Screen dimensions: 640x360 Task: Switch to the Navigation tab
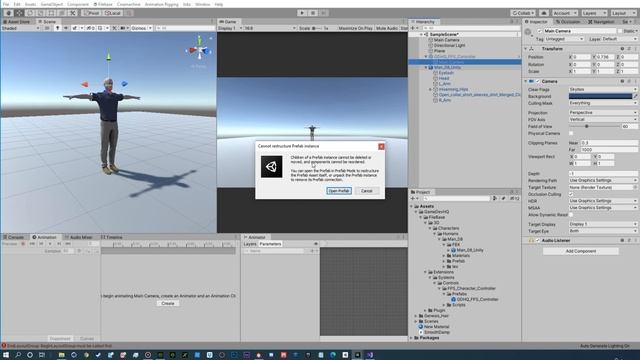coord(601,22)
